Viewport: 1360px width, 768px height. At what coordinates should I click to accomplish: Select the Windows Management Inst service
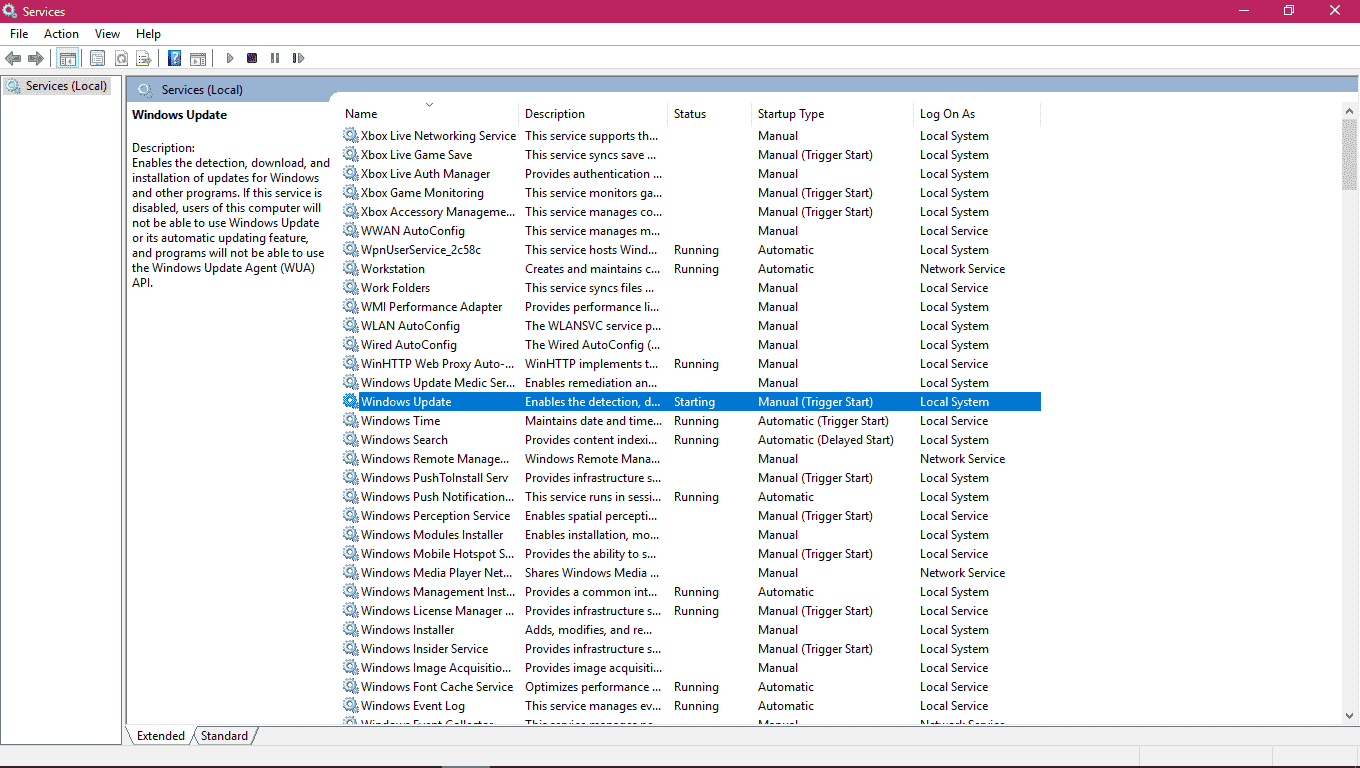coord(691,592)
